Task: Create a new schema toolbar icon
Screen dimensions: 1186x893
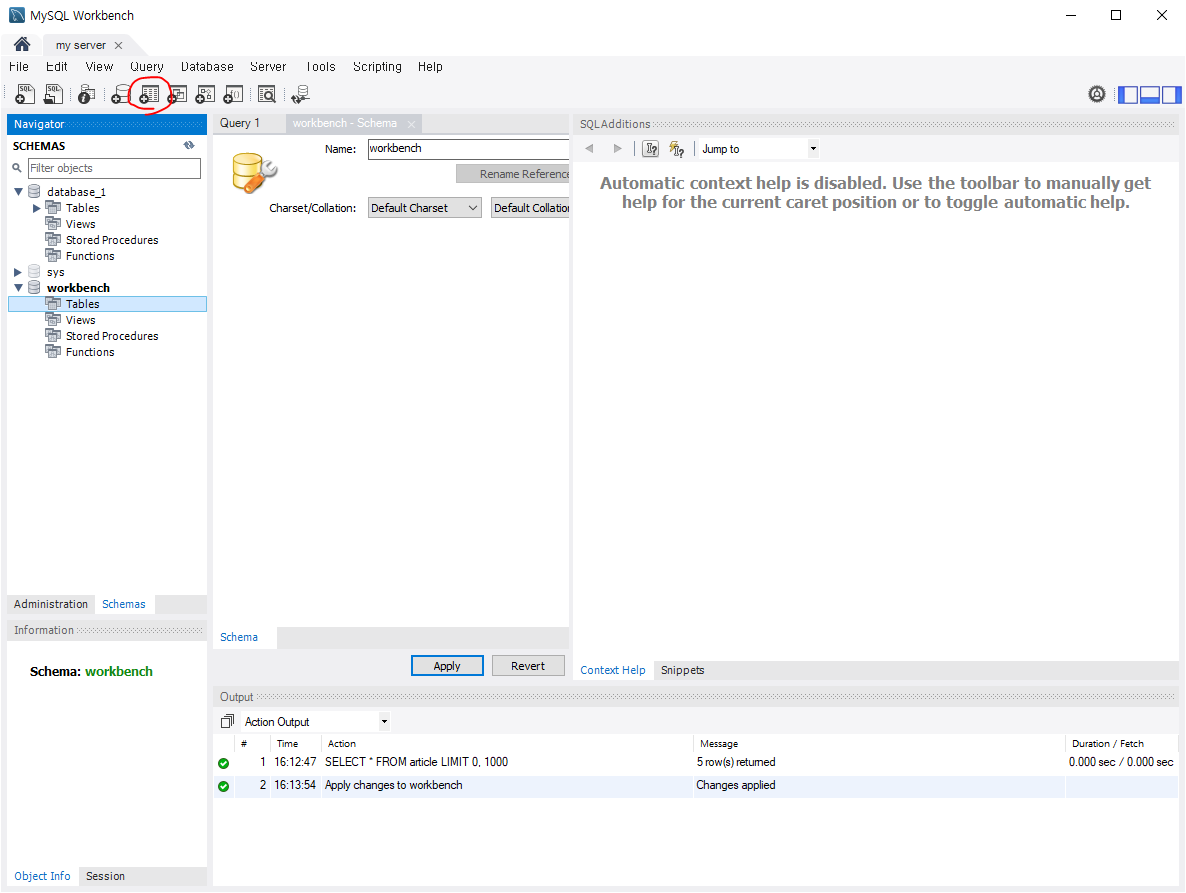Action: pyautogui.click(x=120, y=94)
